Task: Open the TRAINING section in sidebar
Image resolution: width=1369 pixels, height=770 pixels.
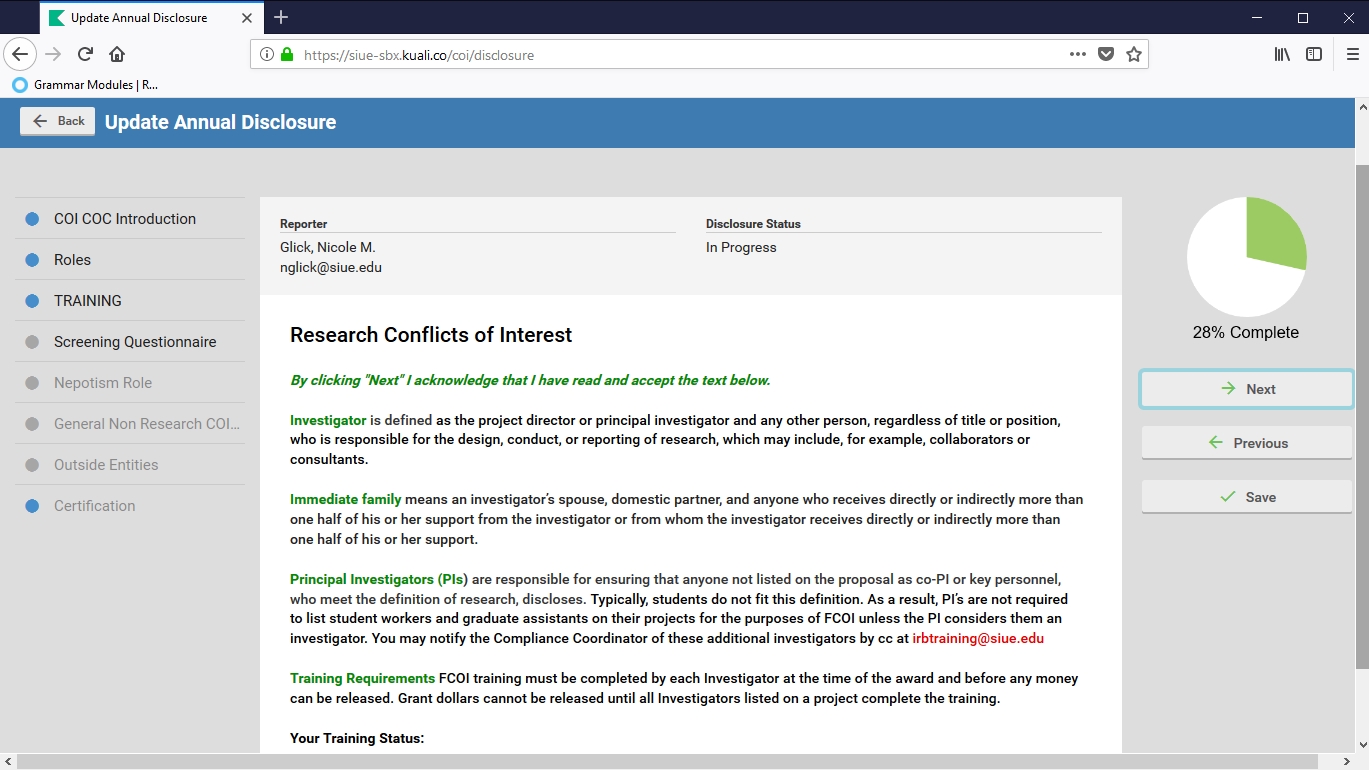Action: (88, 301)
